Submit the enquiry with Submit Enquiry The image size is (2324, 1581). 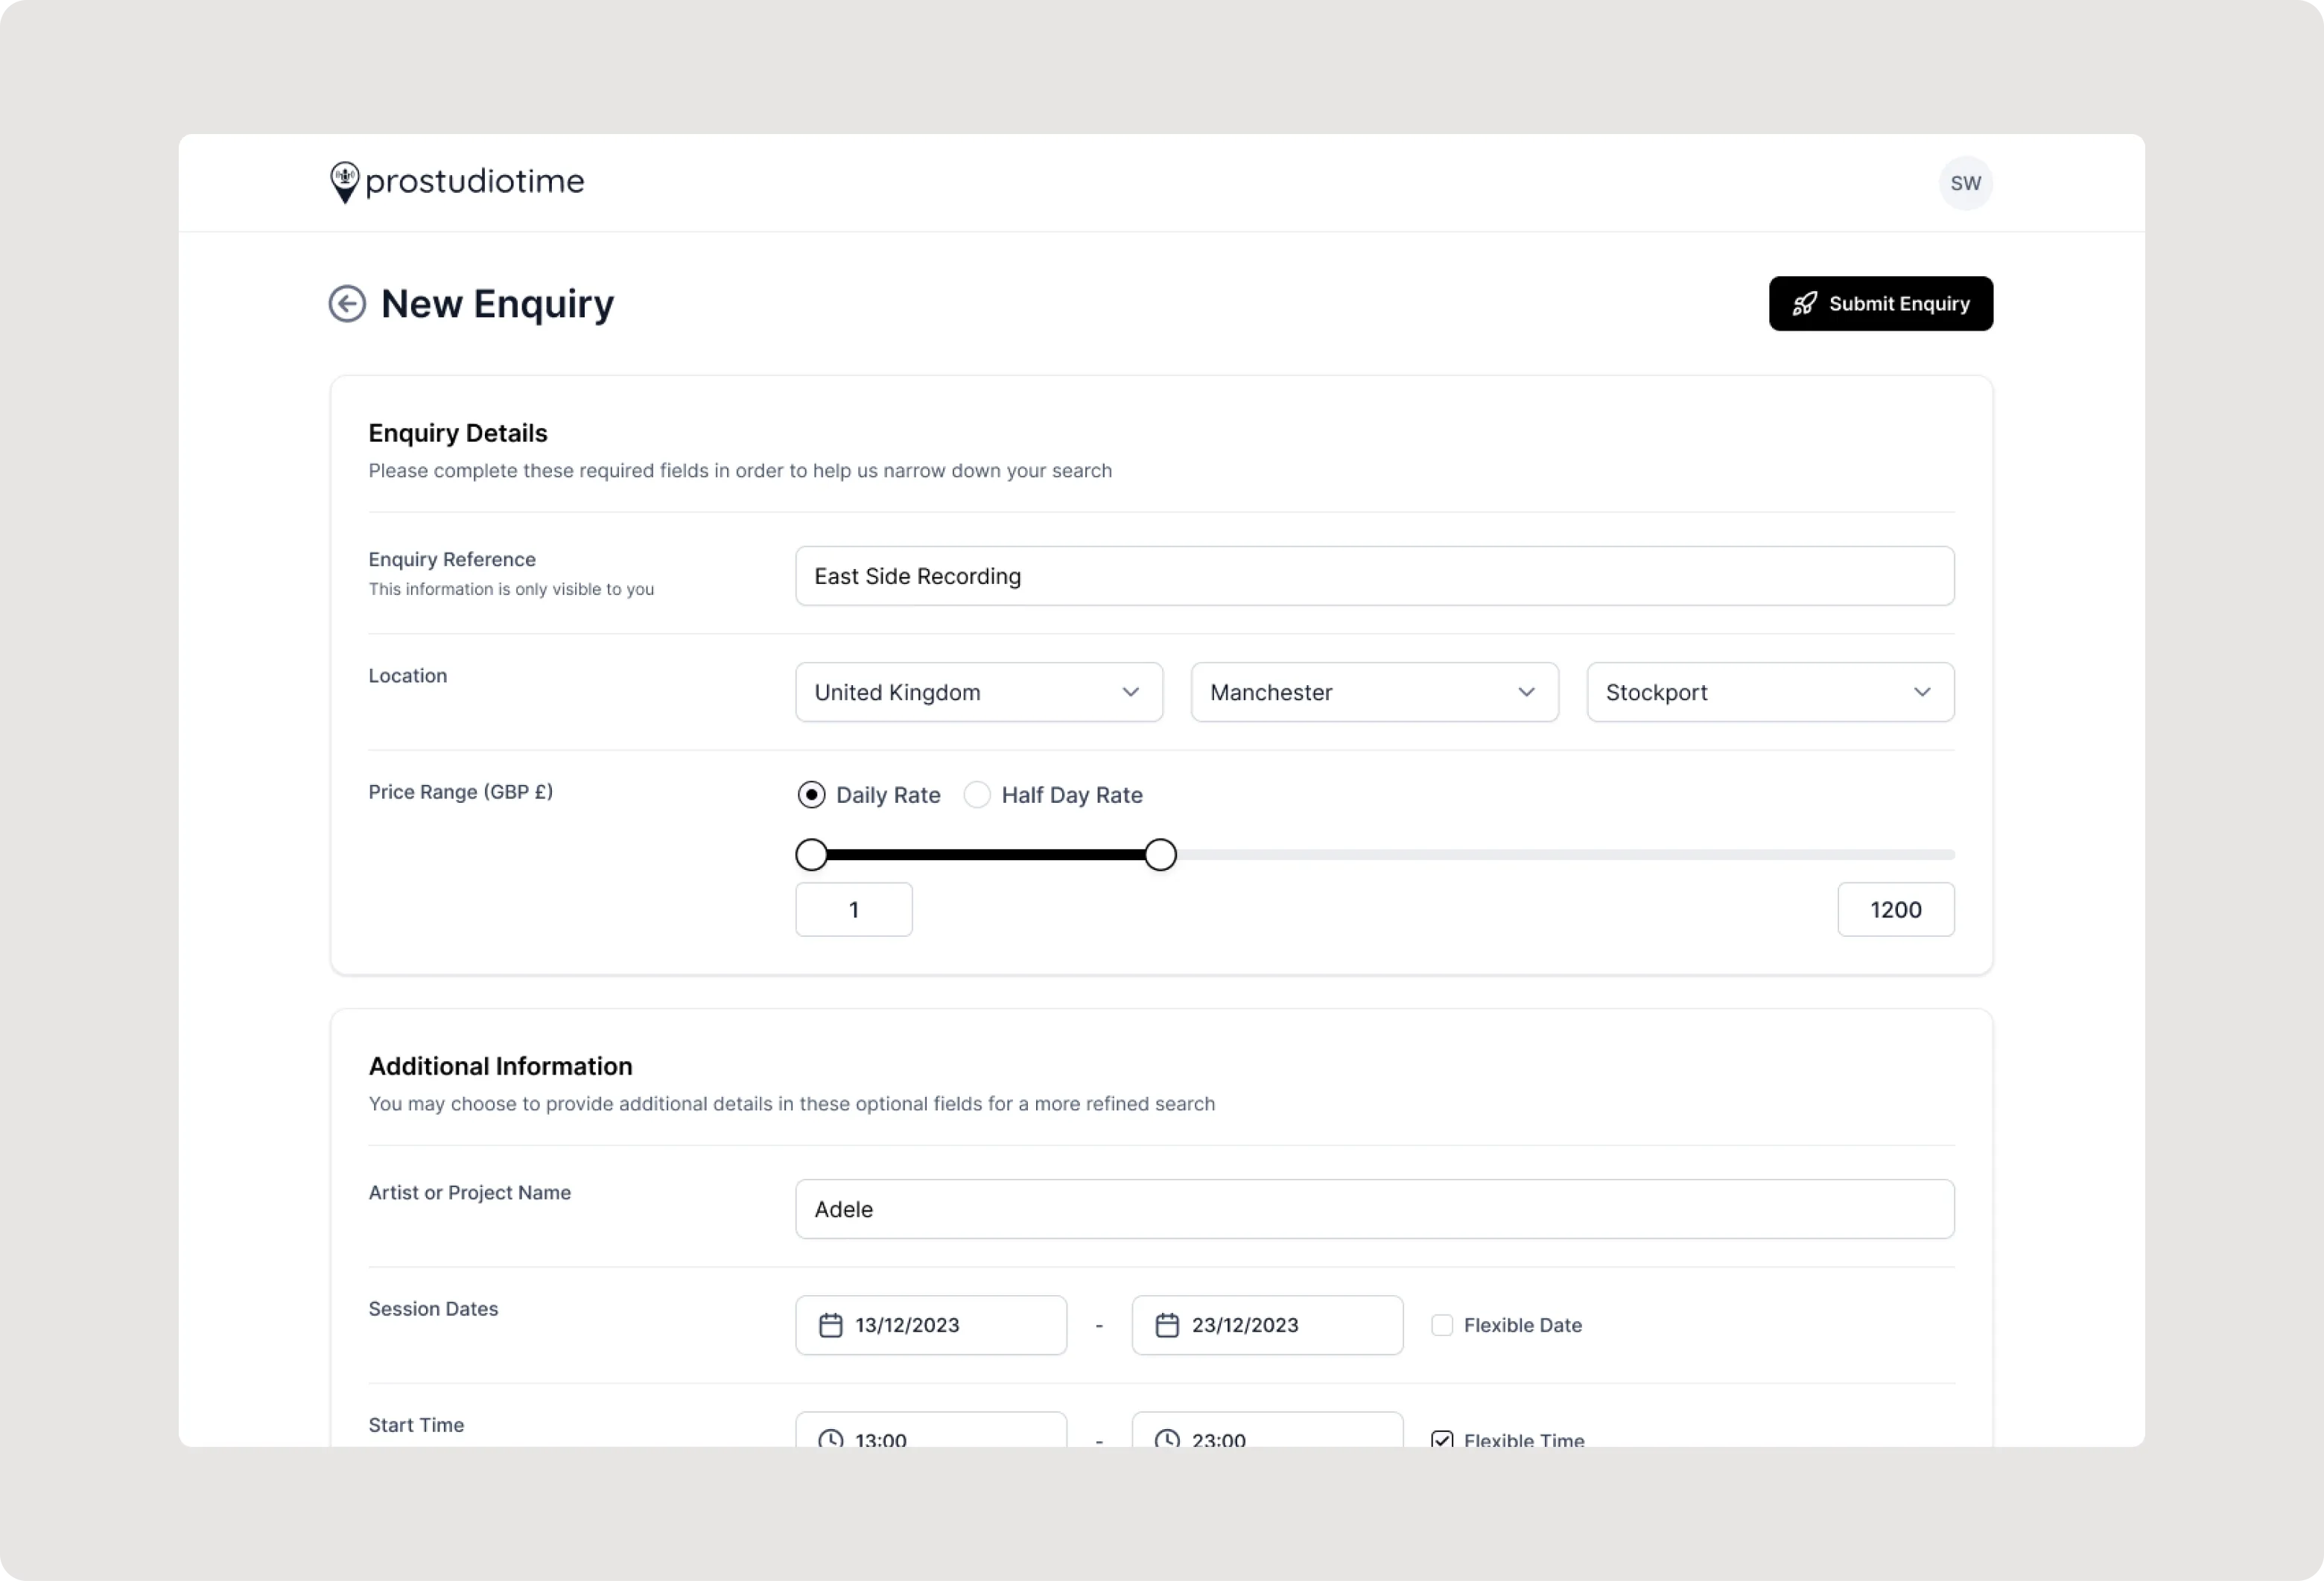point(1880,304)
